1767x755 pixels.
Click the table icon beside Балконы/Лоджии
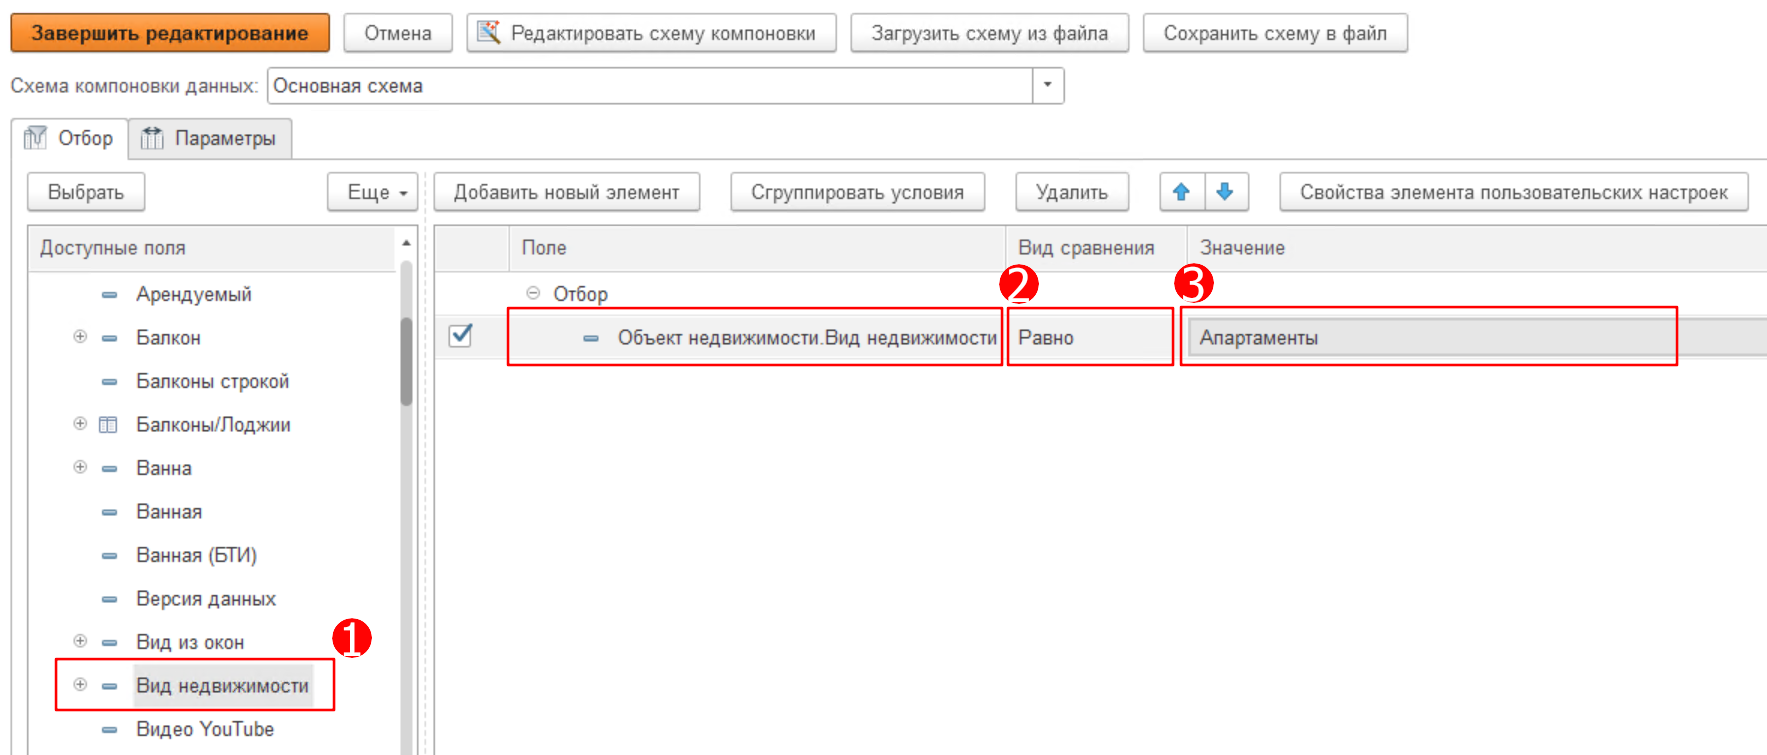[x=108, y=425]
